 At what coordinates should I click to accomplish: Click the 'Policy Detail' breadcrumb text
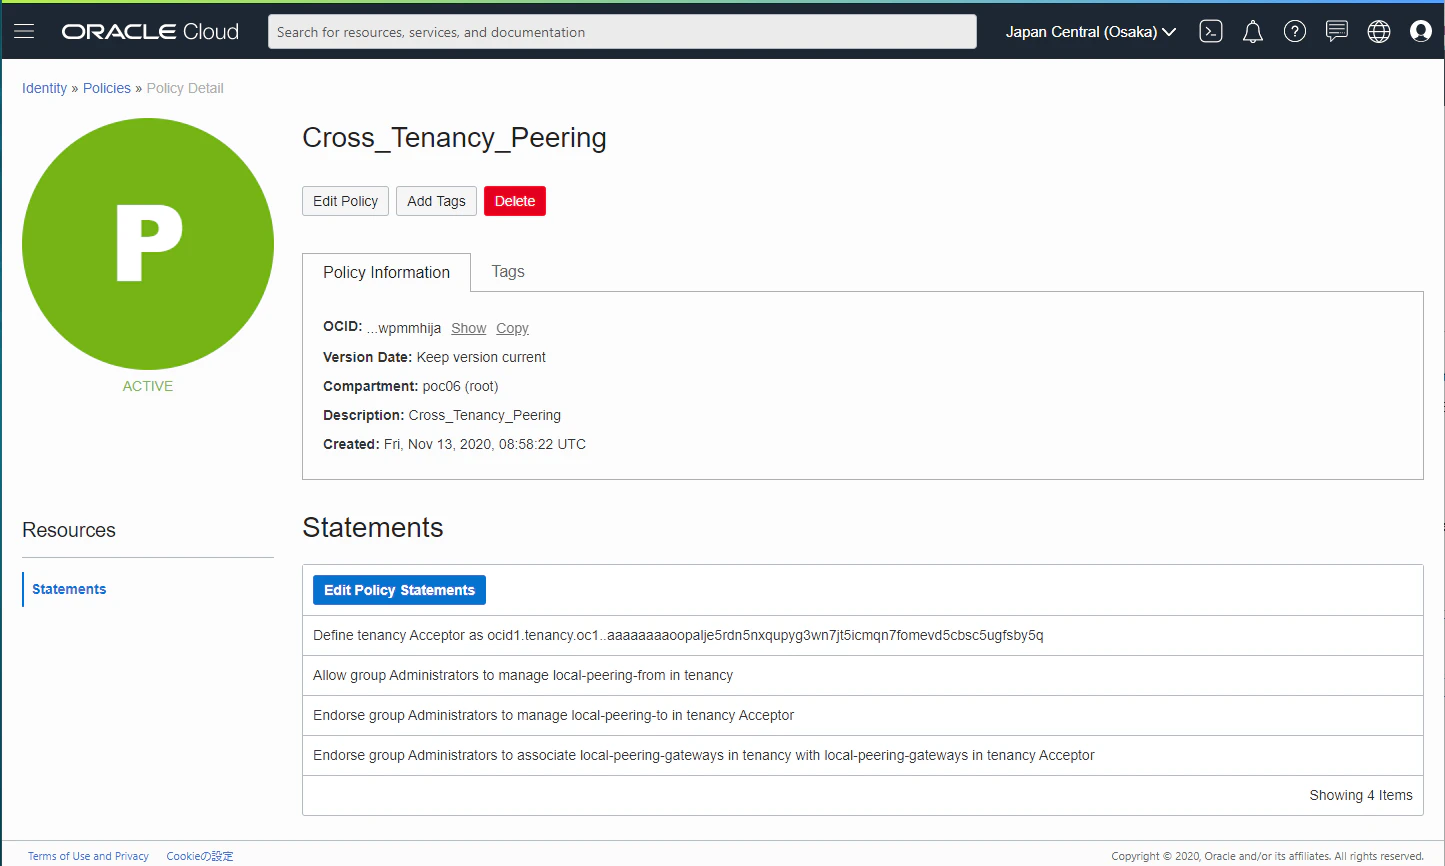tap(185, 88)
